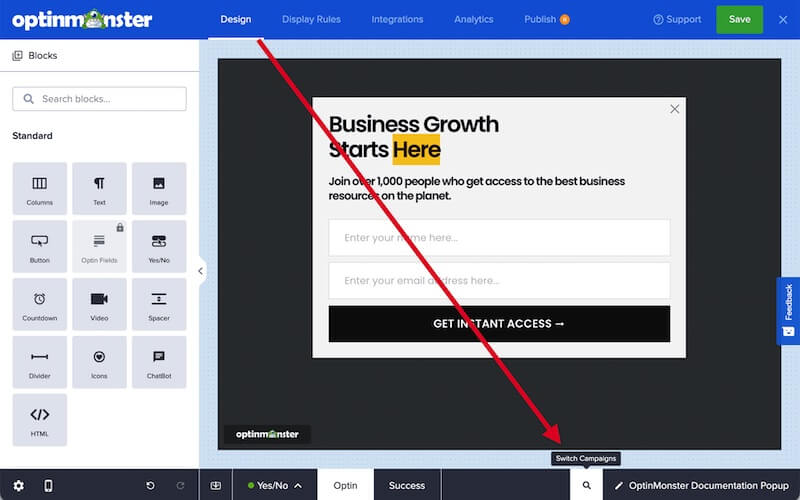
Task: Click the name input field in popup
Action: (x=499, y=238)
